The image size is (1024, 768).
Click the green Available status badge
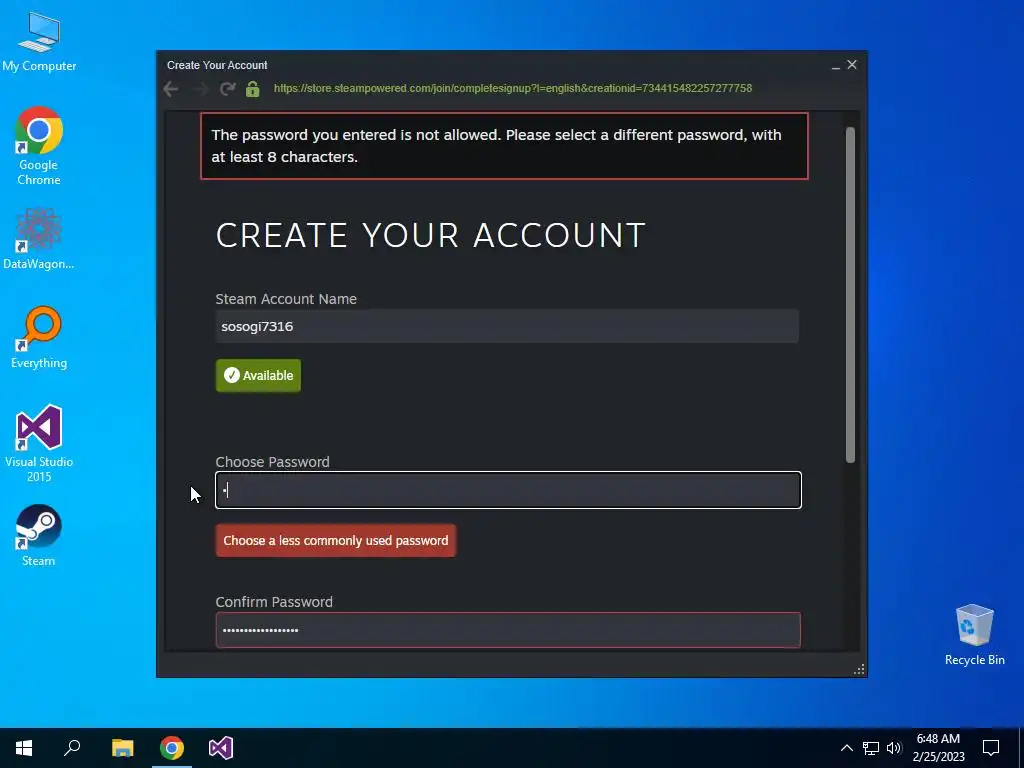259,376
